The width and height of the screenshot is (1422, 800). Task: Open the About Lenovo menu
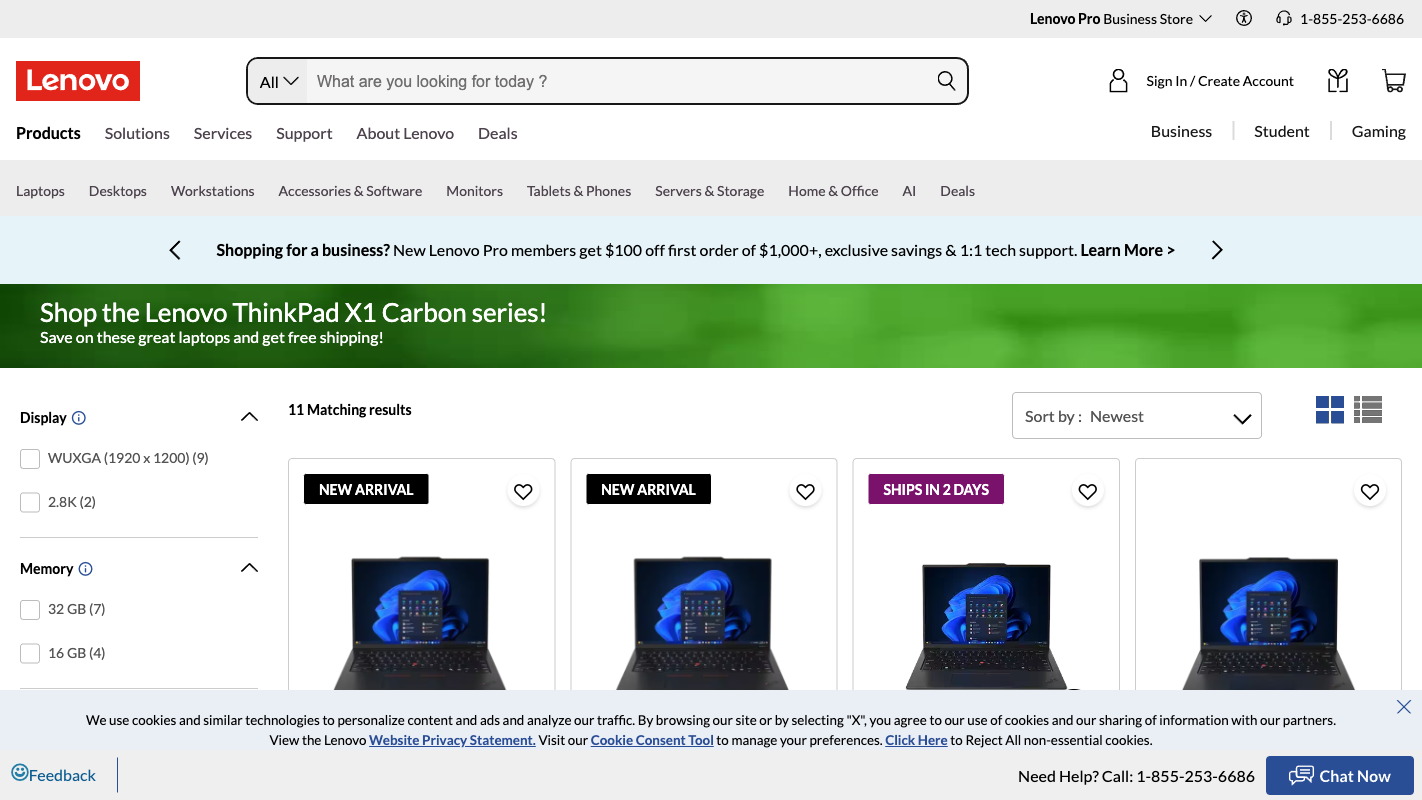pos(405,133)
